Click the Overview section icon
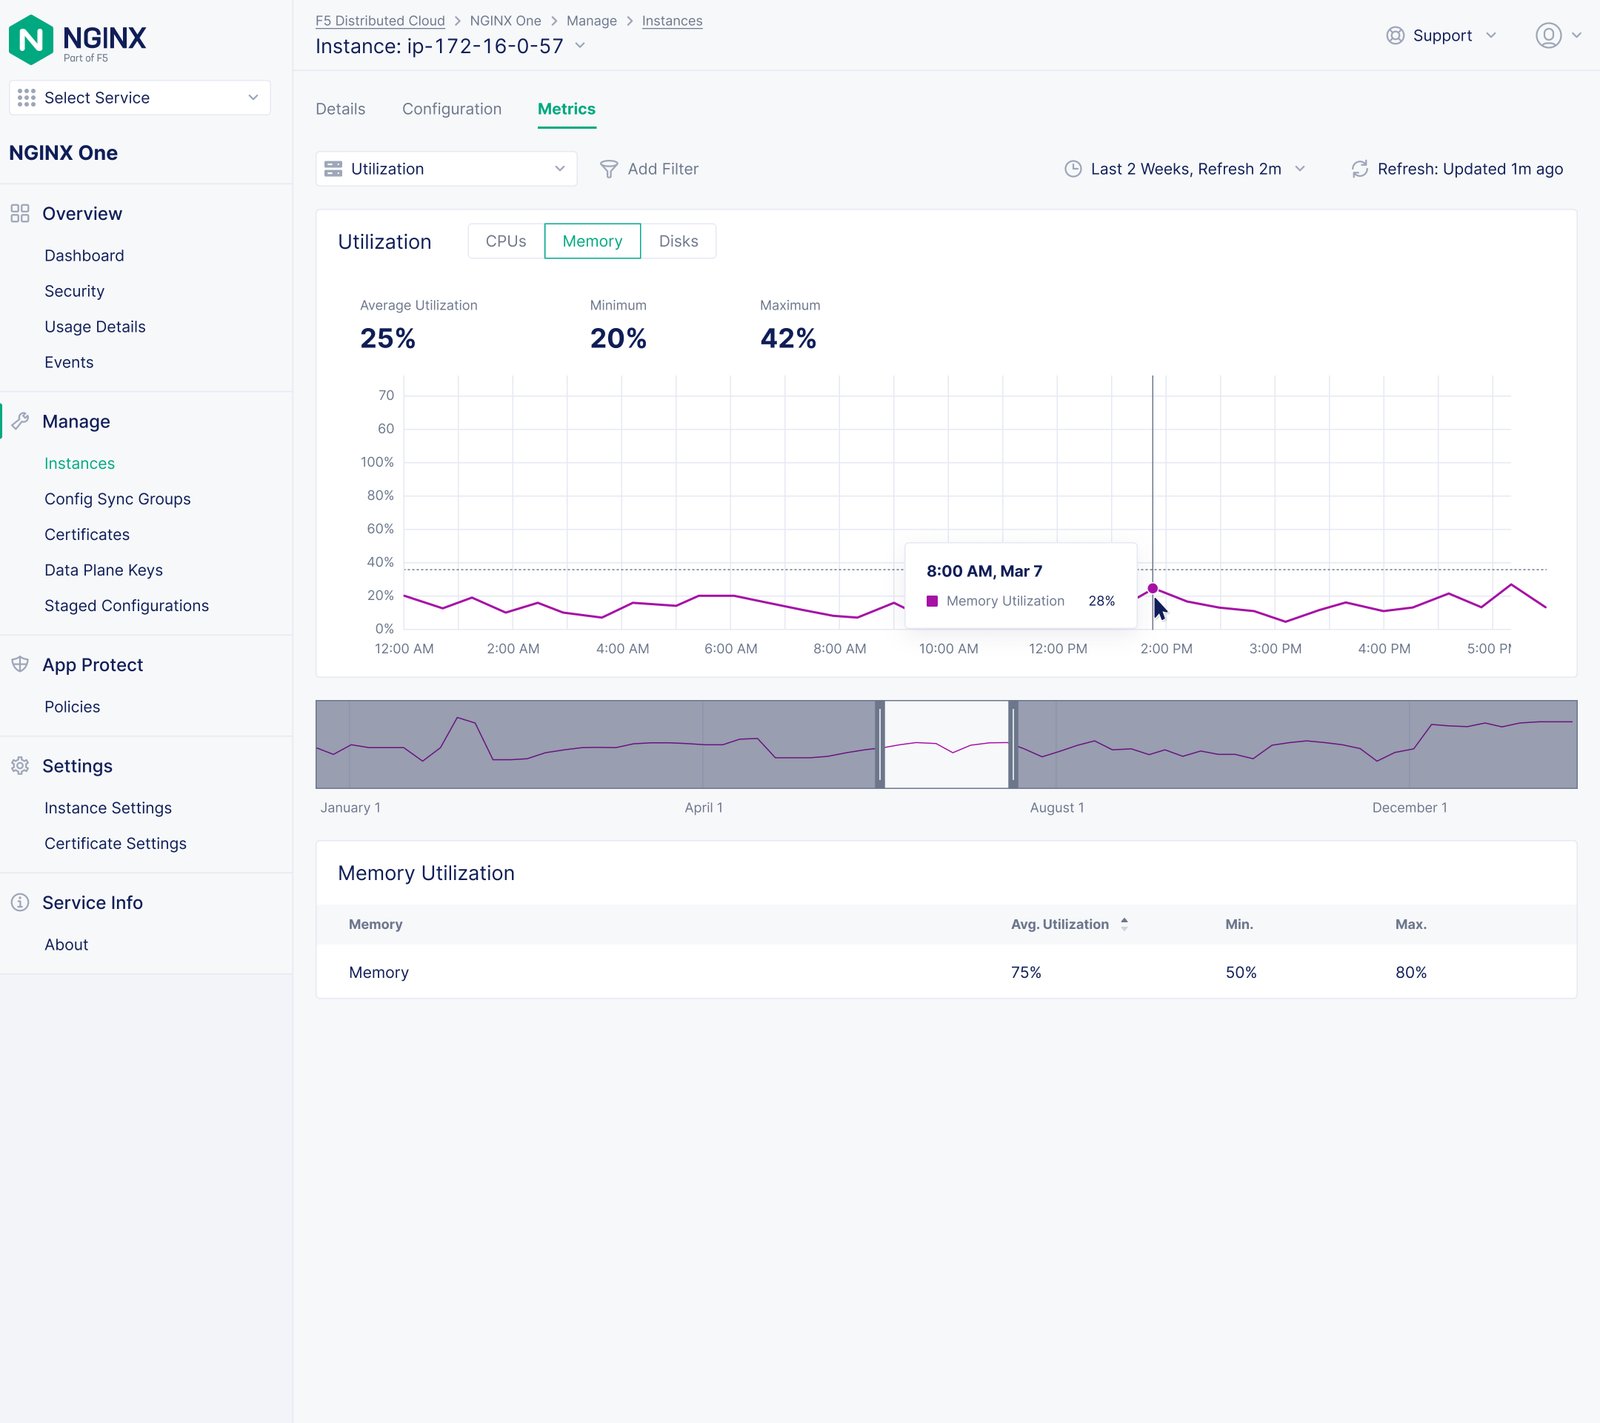Screen dimensions: 1600x1423 point(20,214)
